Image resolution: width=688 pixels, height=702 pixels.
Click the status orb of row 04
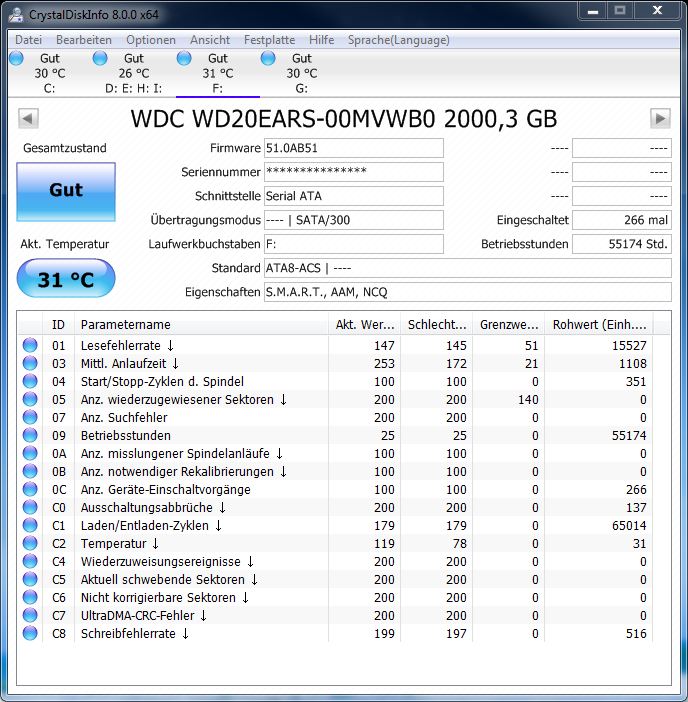click(x=30, y=381)
